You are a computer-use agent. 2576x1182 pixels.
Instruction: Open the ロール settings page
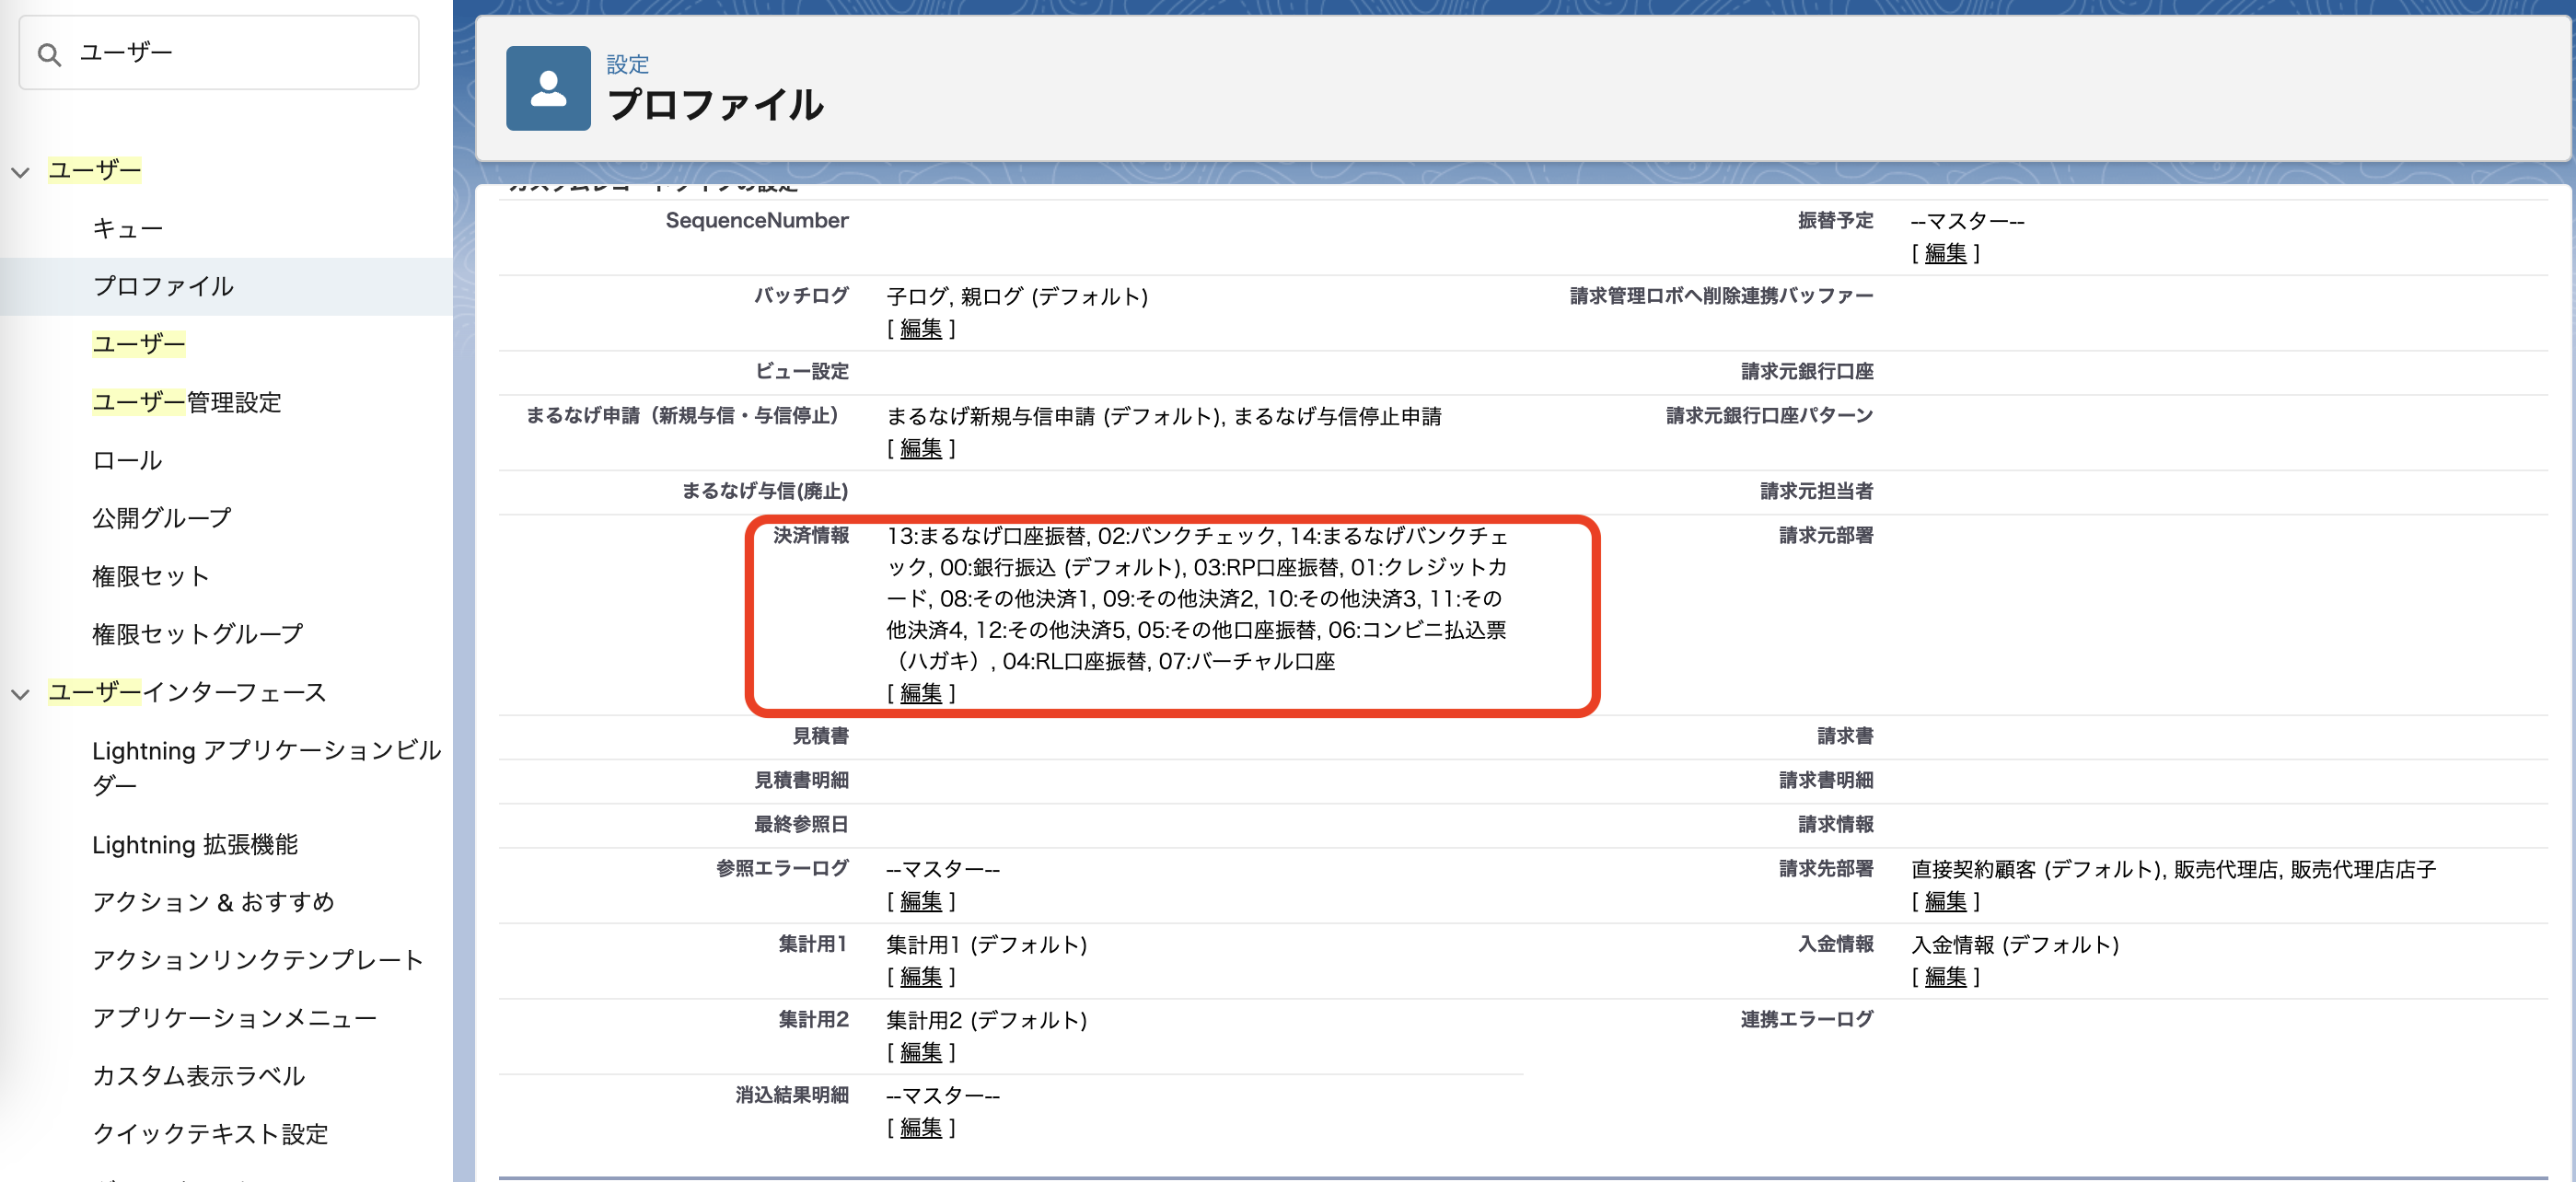126,460
